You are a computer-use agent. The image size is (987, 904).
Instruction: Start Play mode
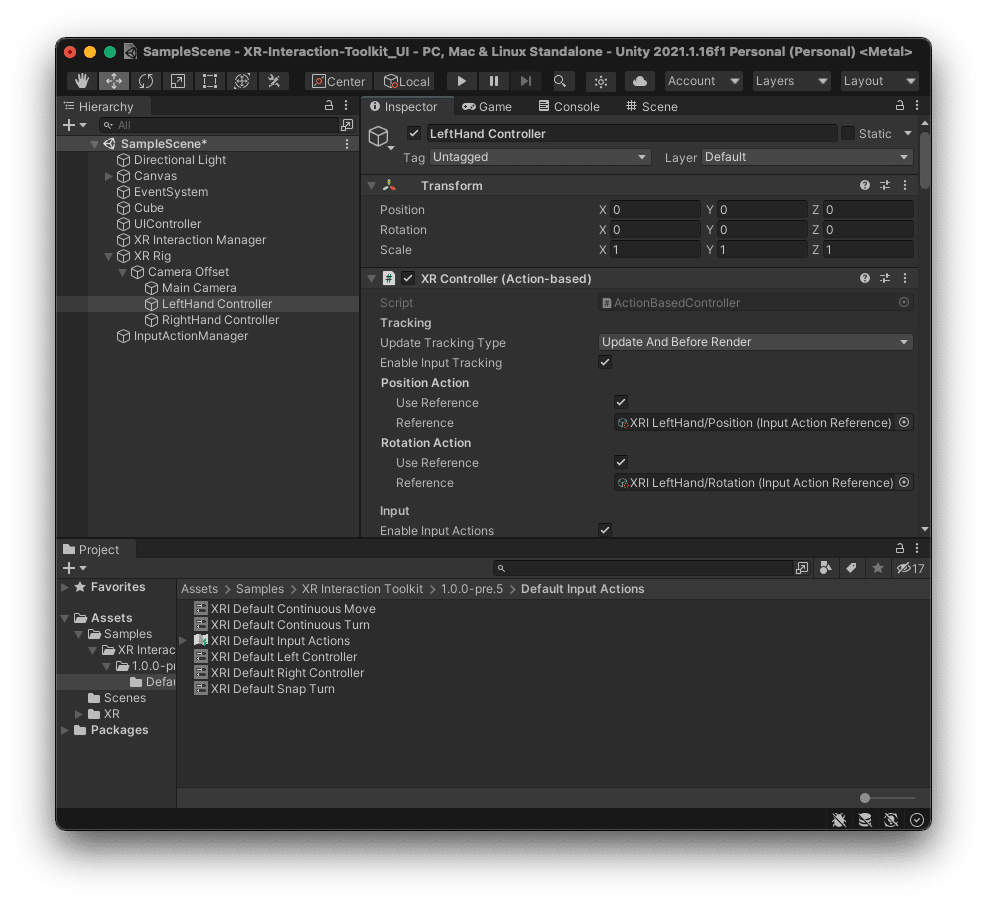click(x=461, y=81)
